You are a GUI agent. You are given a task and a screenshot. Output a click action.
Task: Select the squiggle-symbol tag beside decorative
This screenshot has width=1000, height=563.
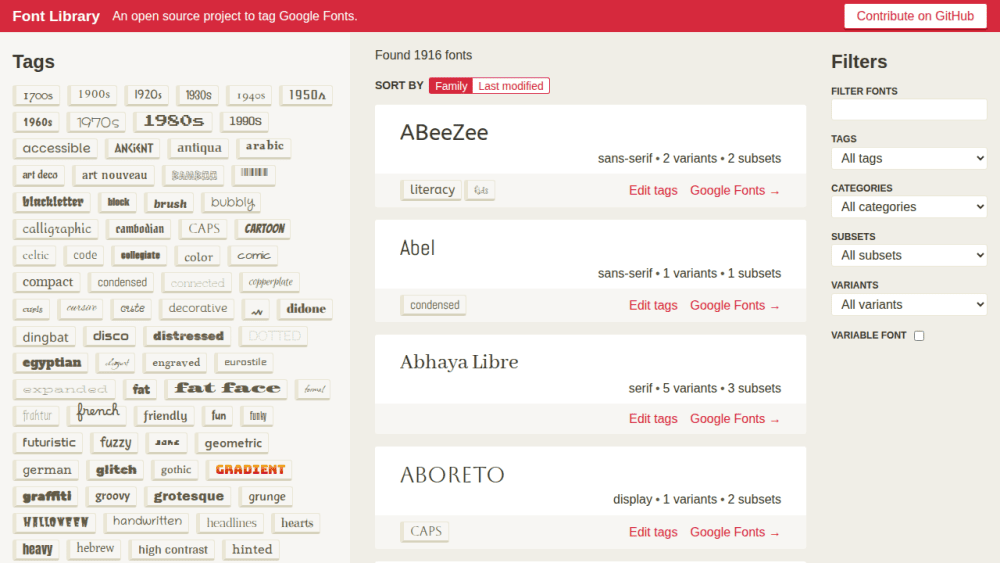(x=256, y=309)
